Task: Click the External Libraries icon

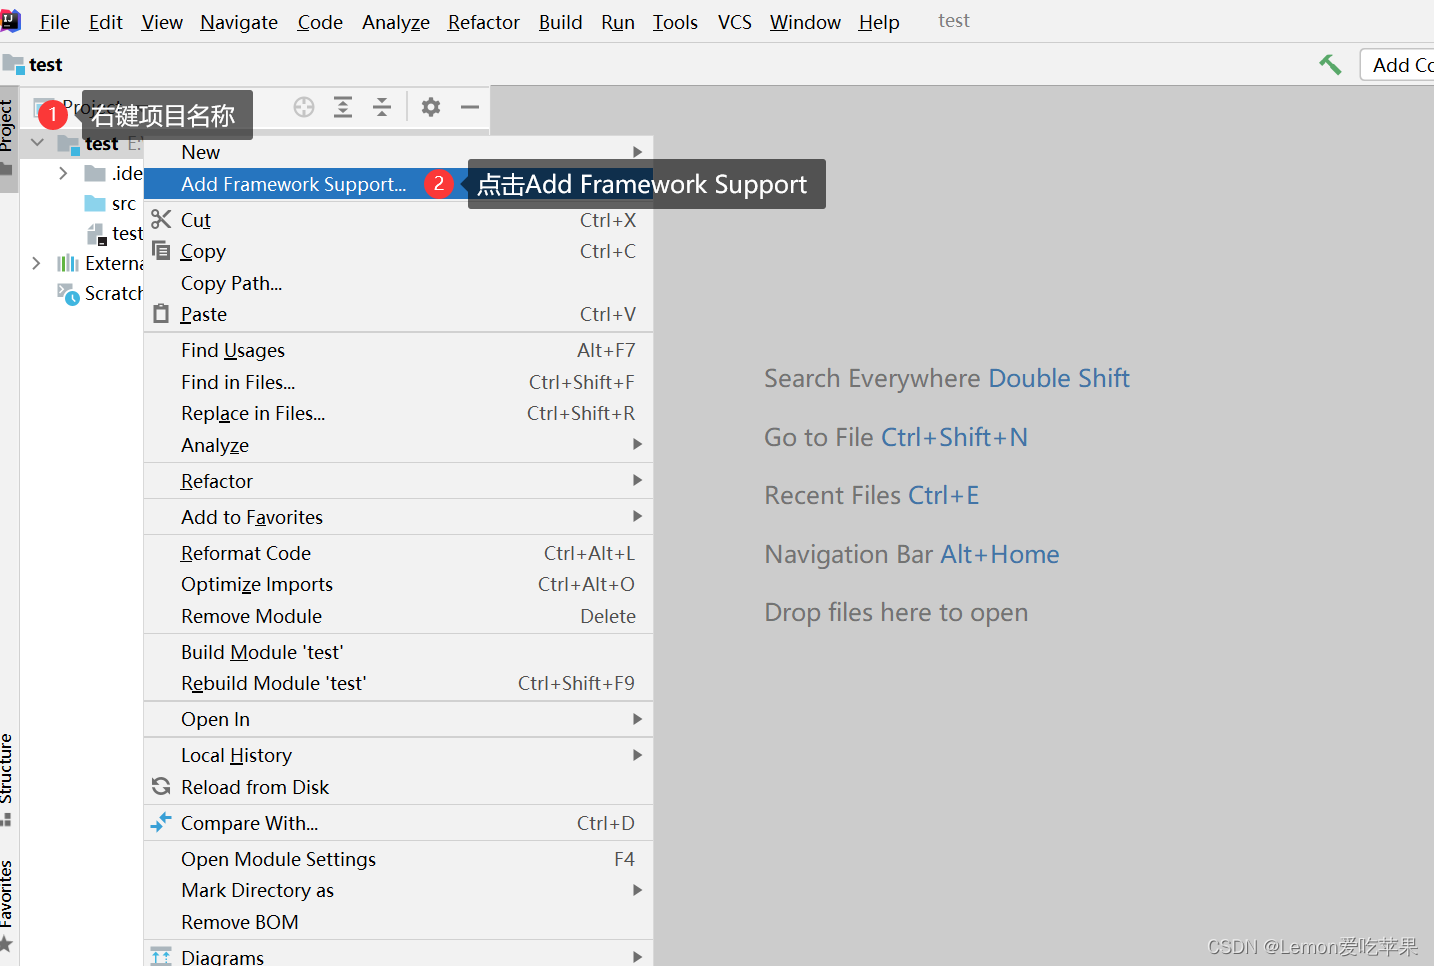Action: [x=68, y=263]
